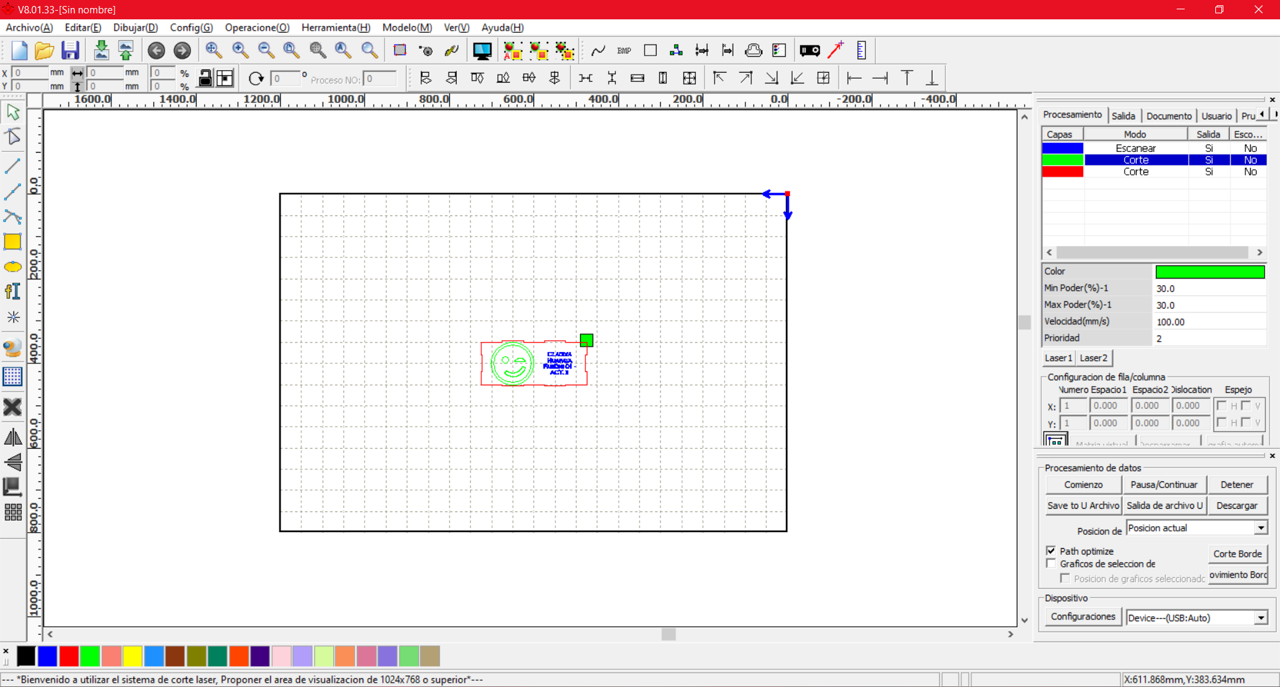Pick the yellow swatch in bottom palette
This screenshot has height=687, width=1280.
click(x=132, y=656)
